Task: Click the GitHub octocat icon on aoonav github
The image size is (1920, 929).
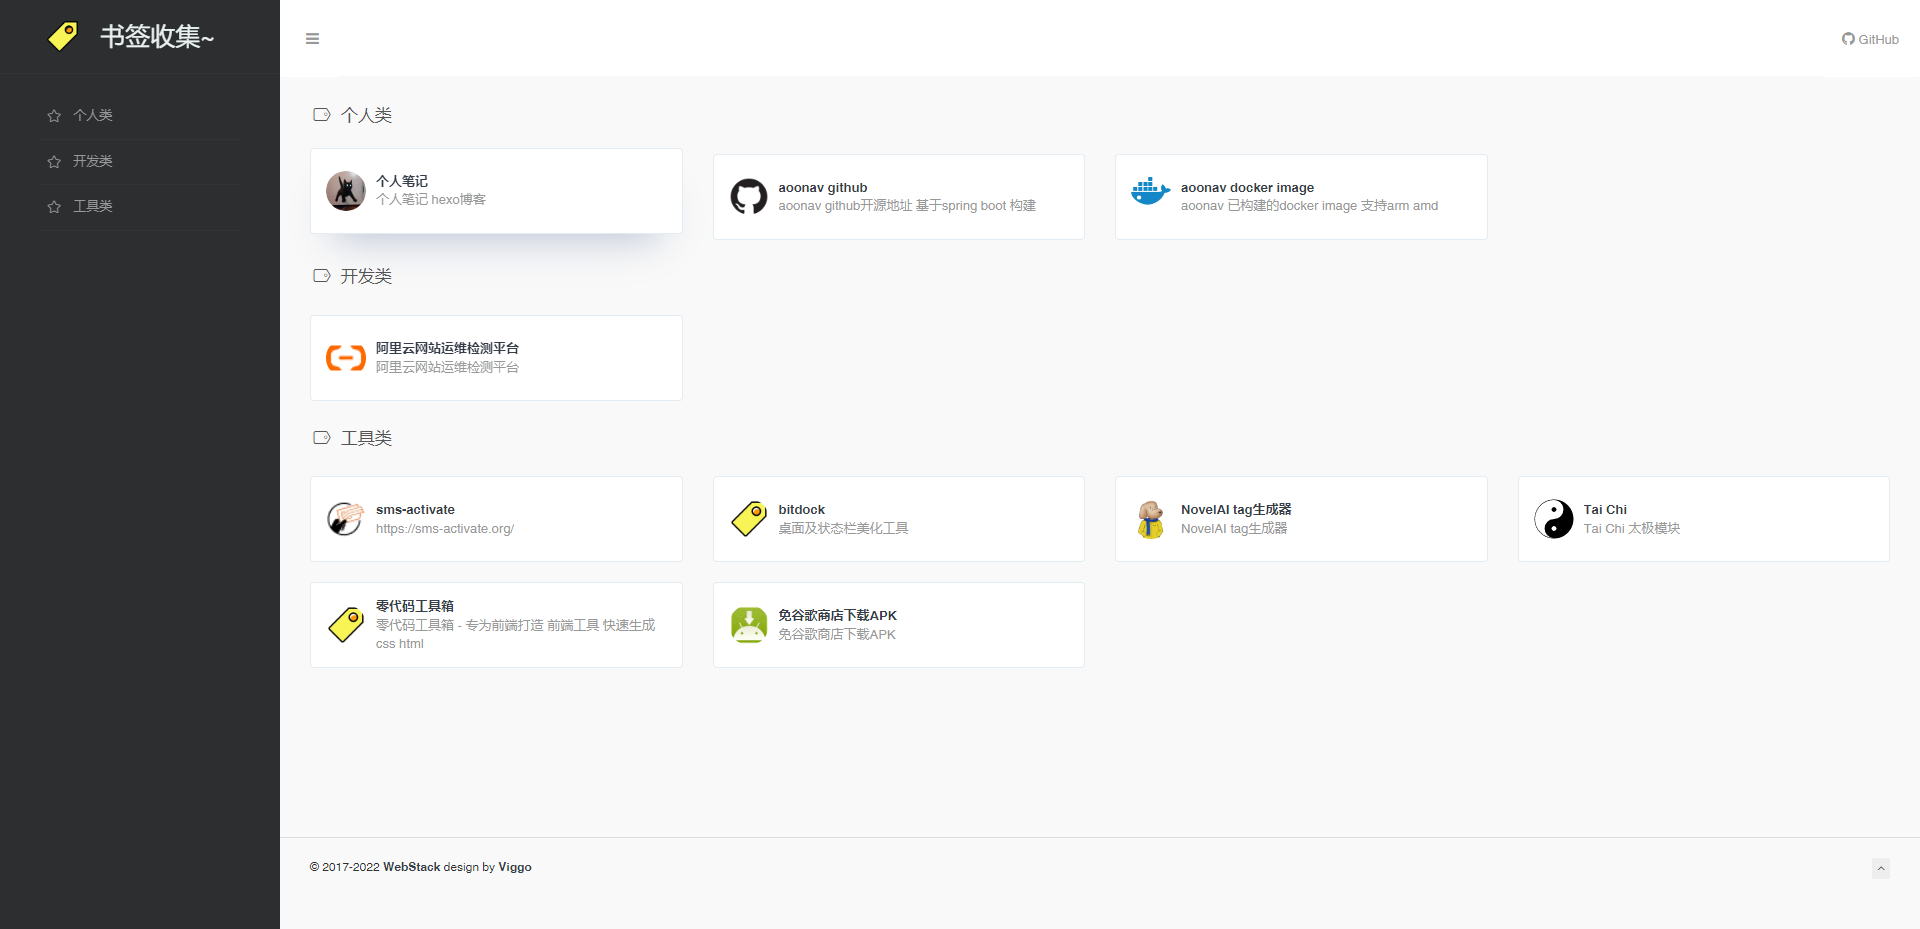Action: pos(748,197)
